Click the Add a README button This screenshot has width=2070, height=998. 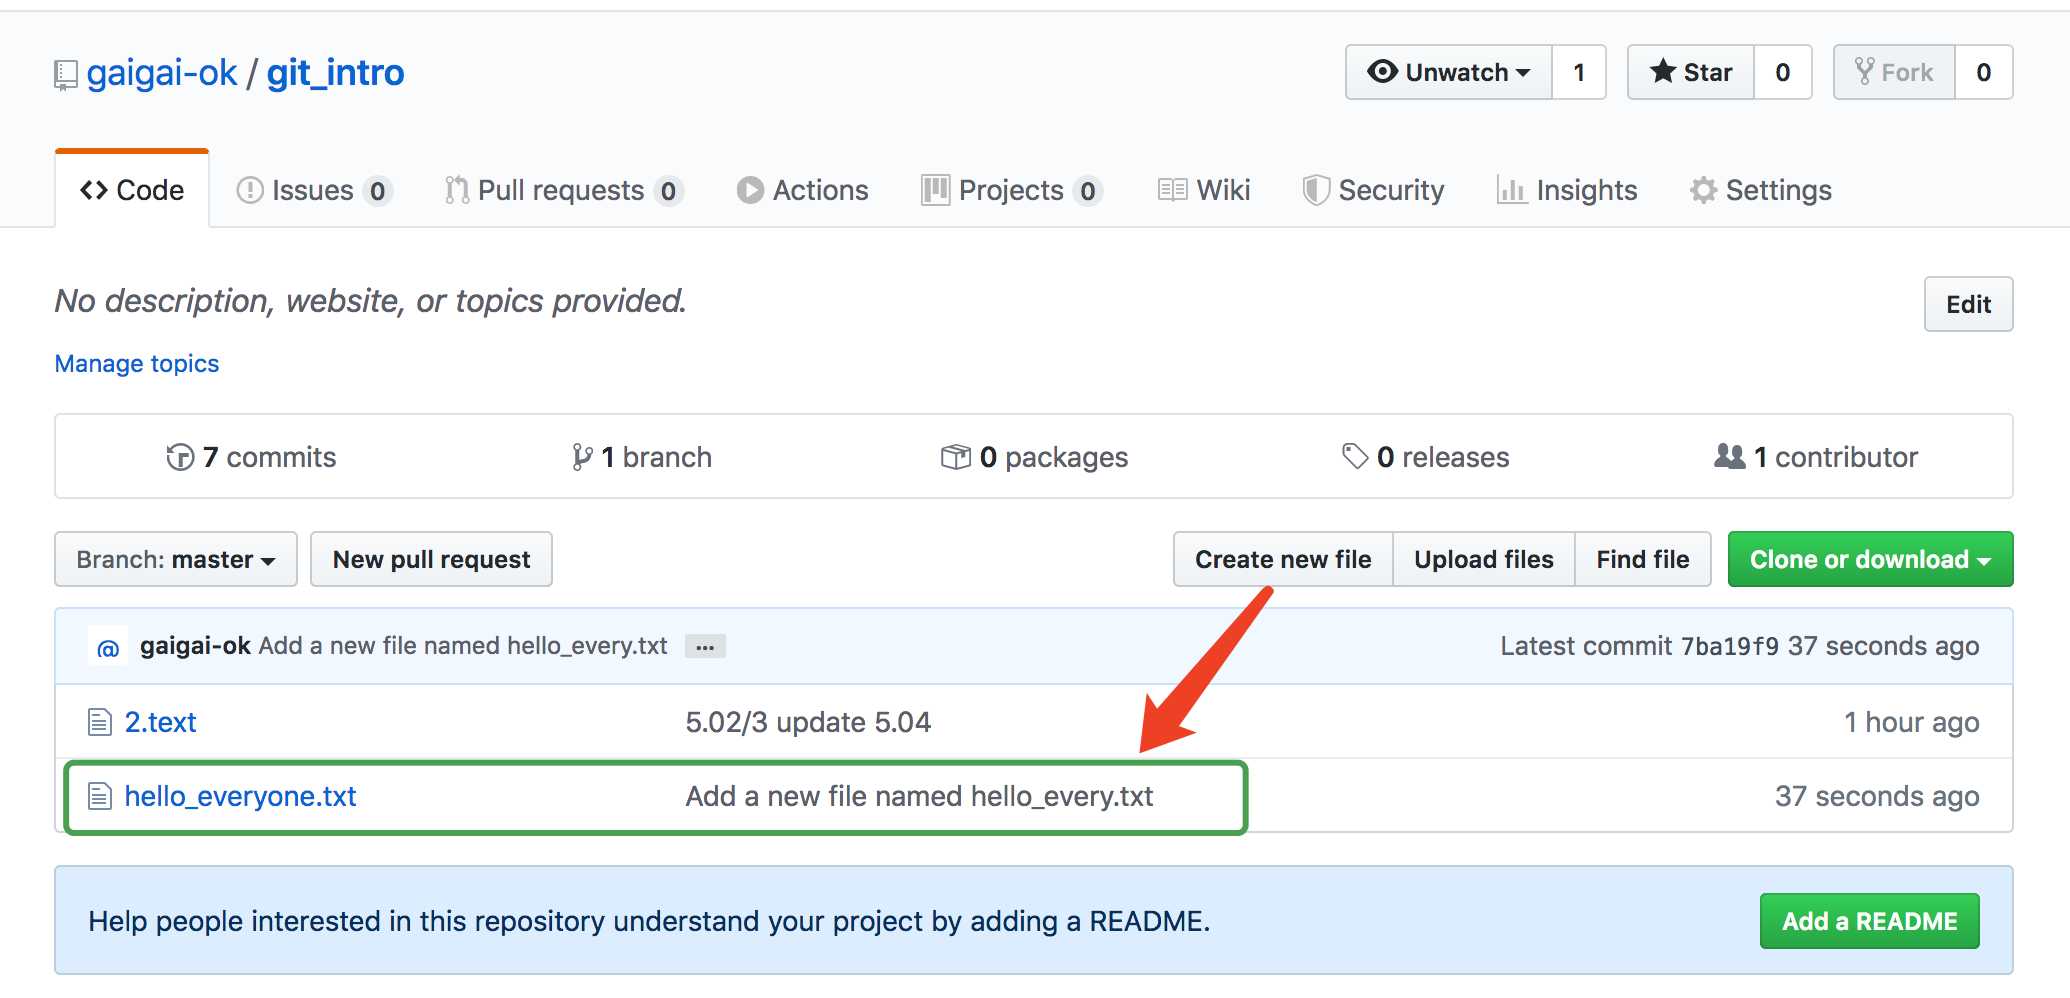tap(1870, 921)
